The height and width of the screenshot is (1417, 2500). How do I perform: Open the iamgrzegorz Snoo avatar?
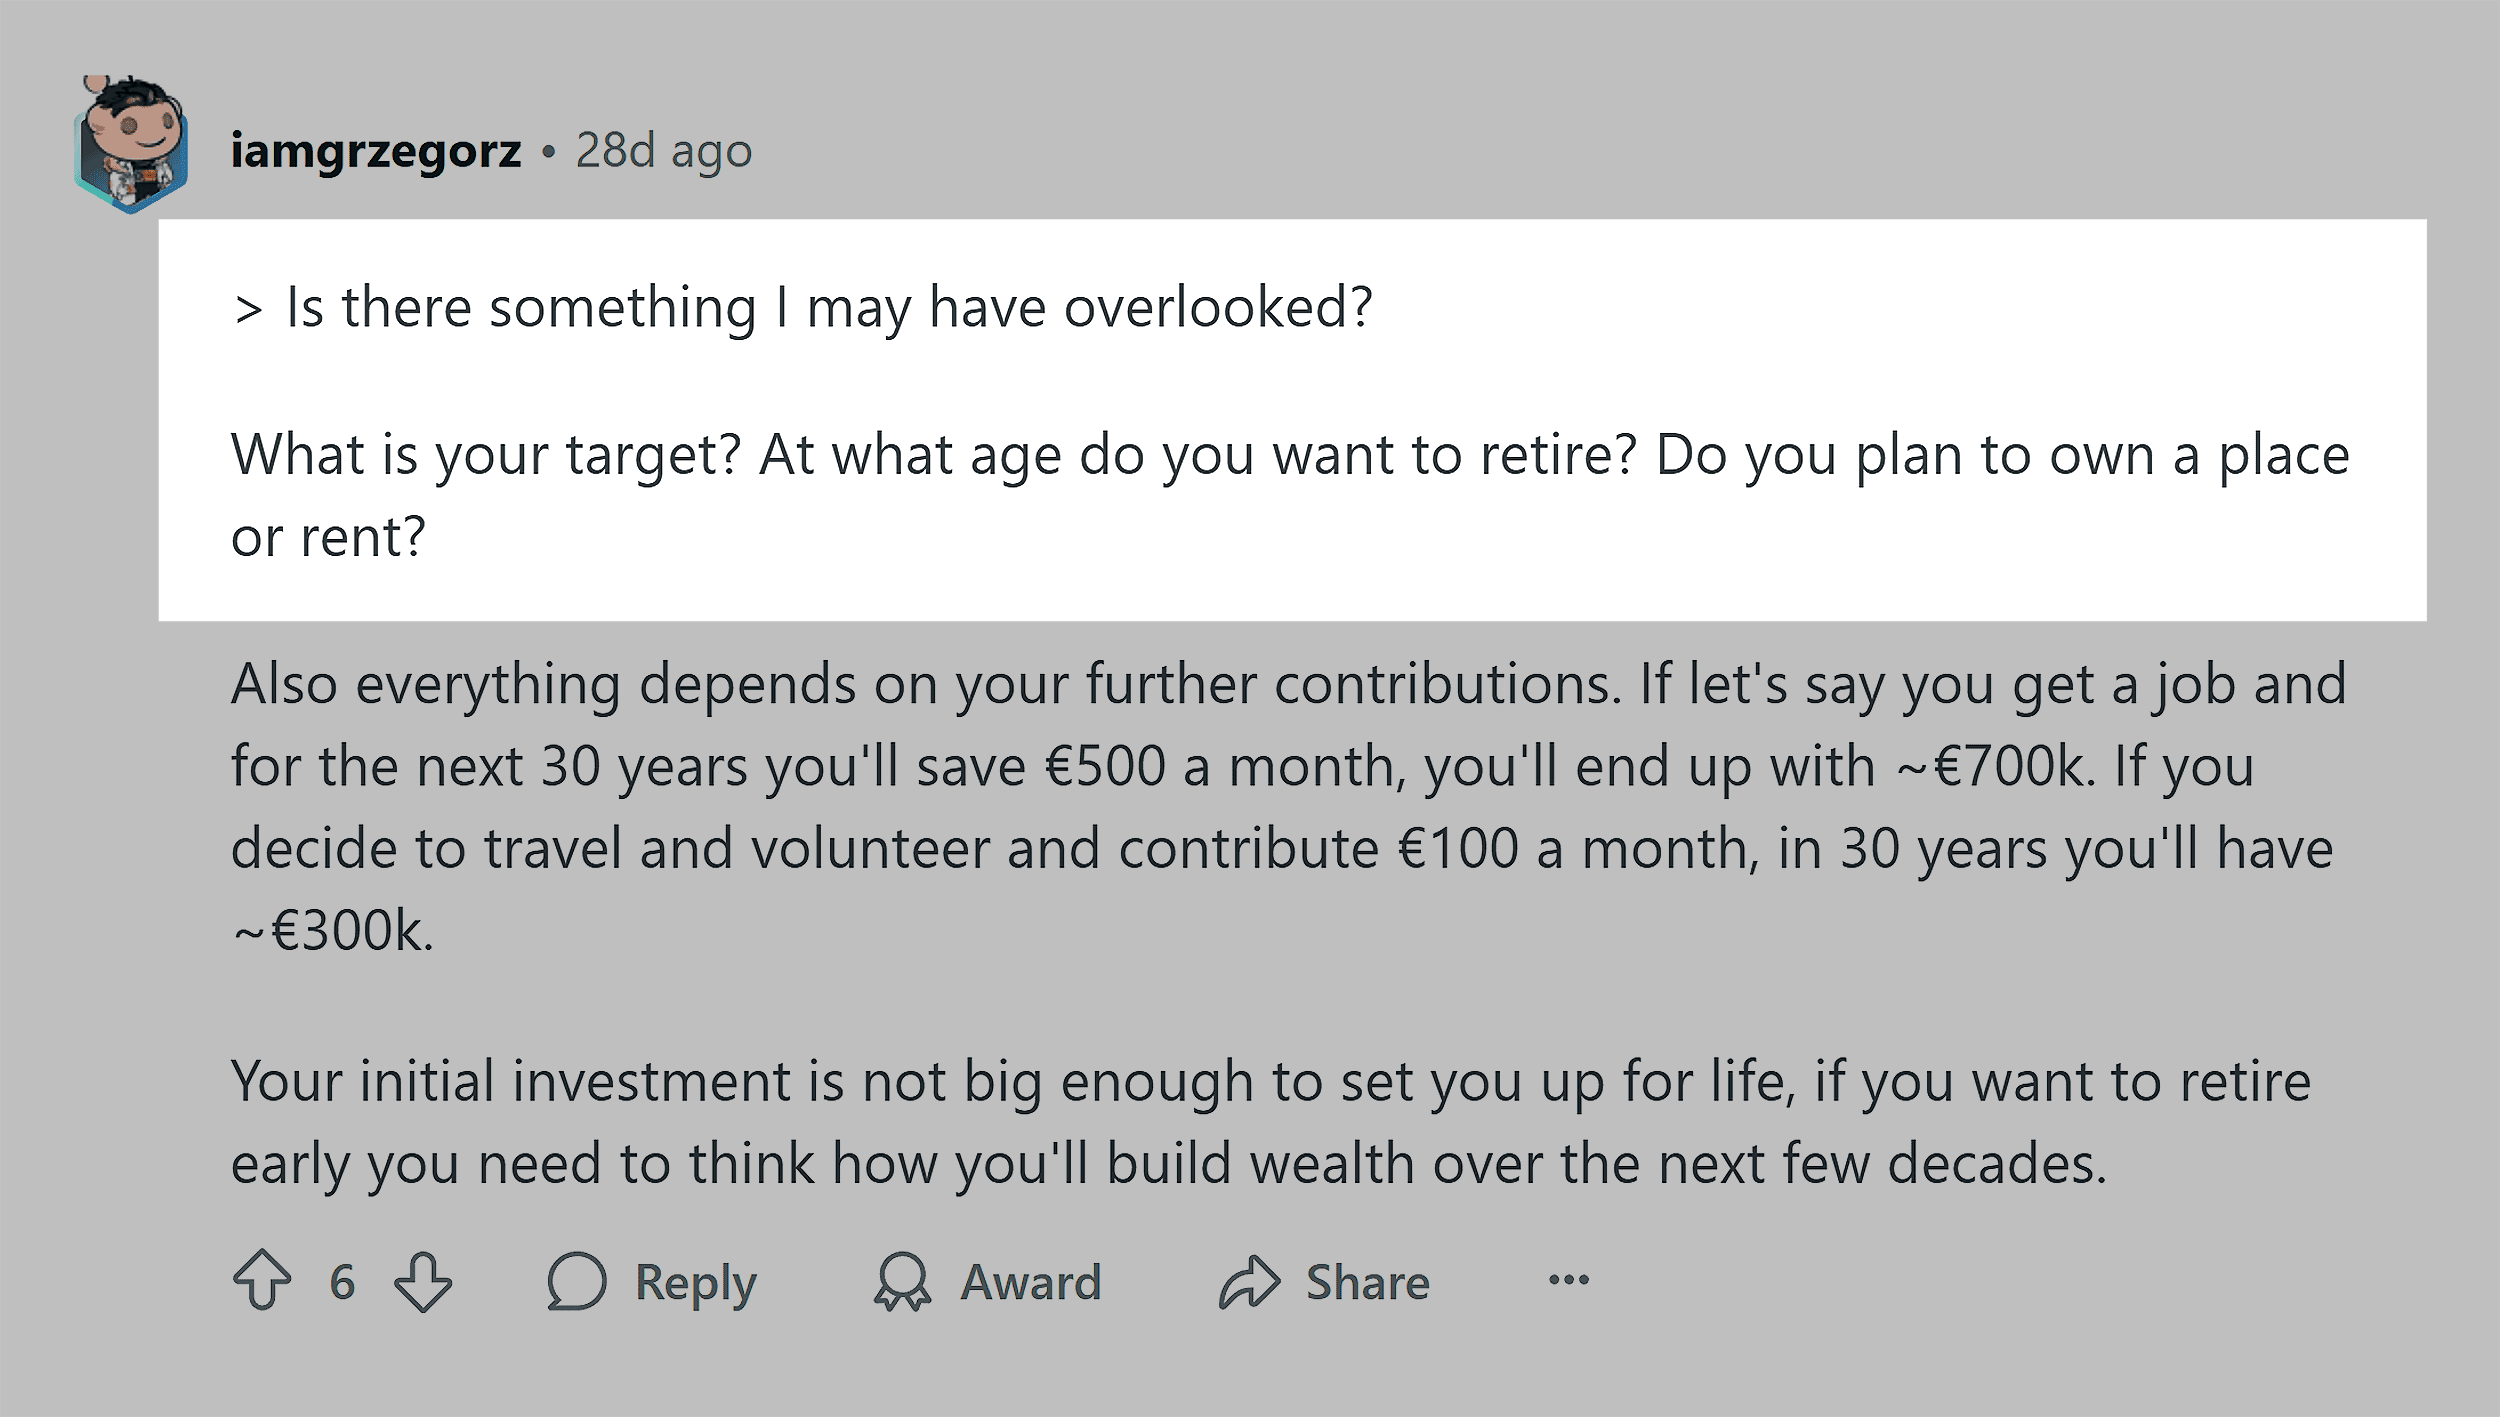click(x=131, y=144)
